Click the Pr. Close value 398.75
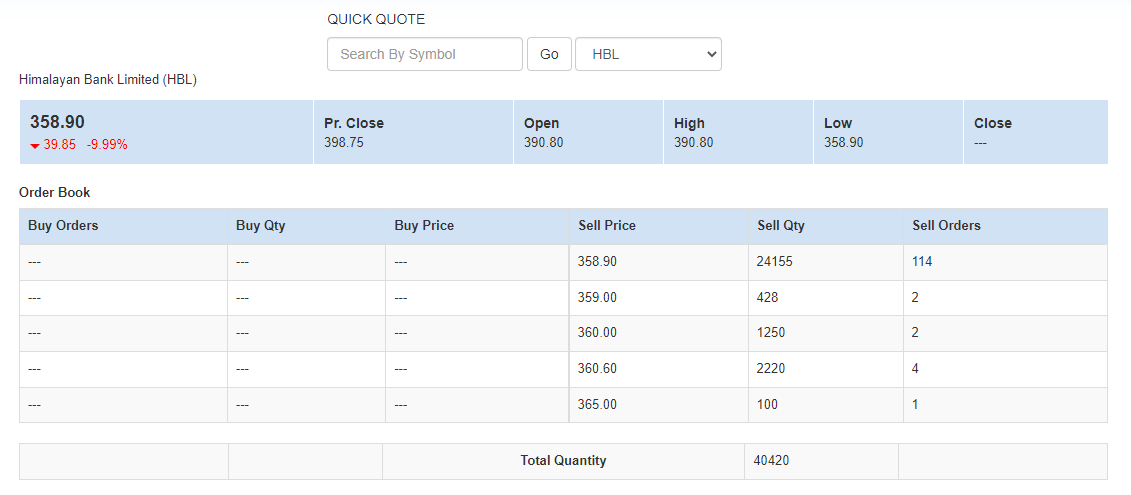This screenshot has height=495, width=1131. 344,143
